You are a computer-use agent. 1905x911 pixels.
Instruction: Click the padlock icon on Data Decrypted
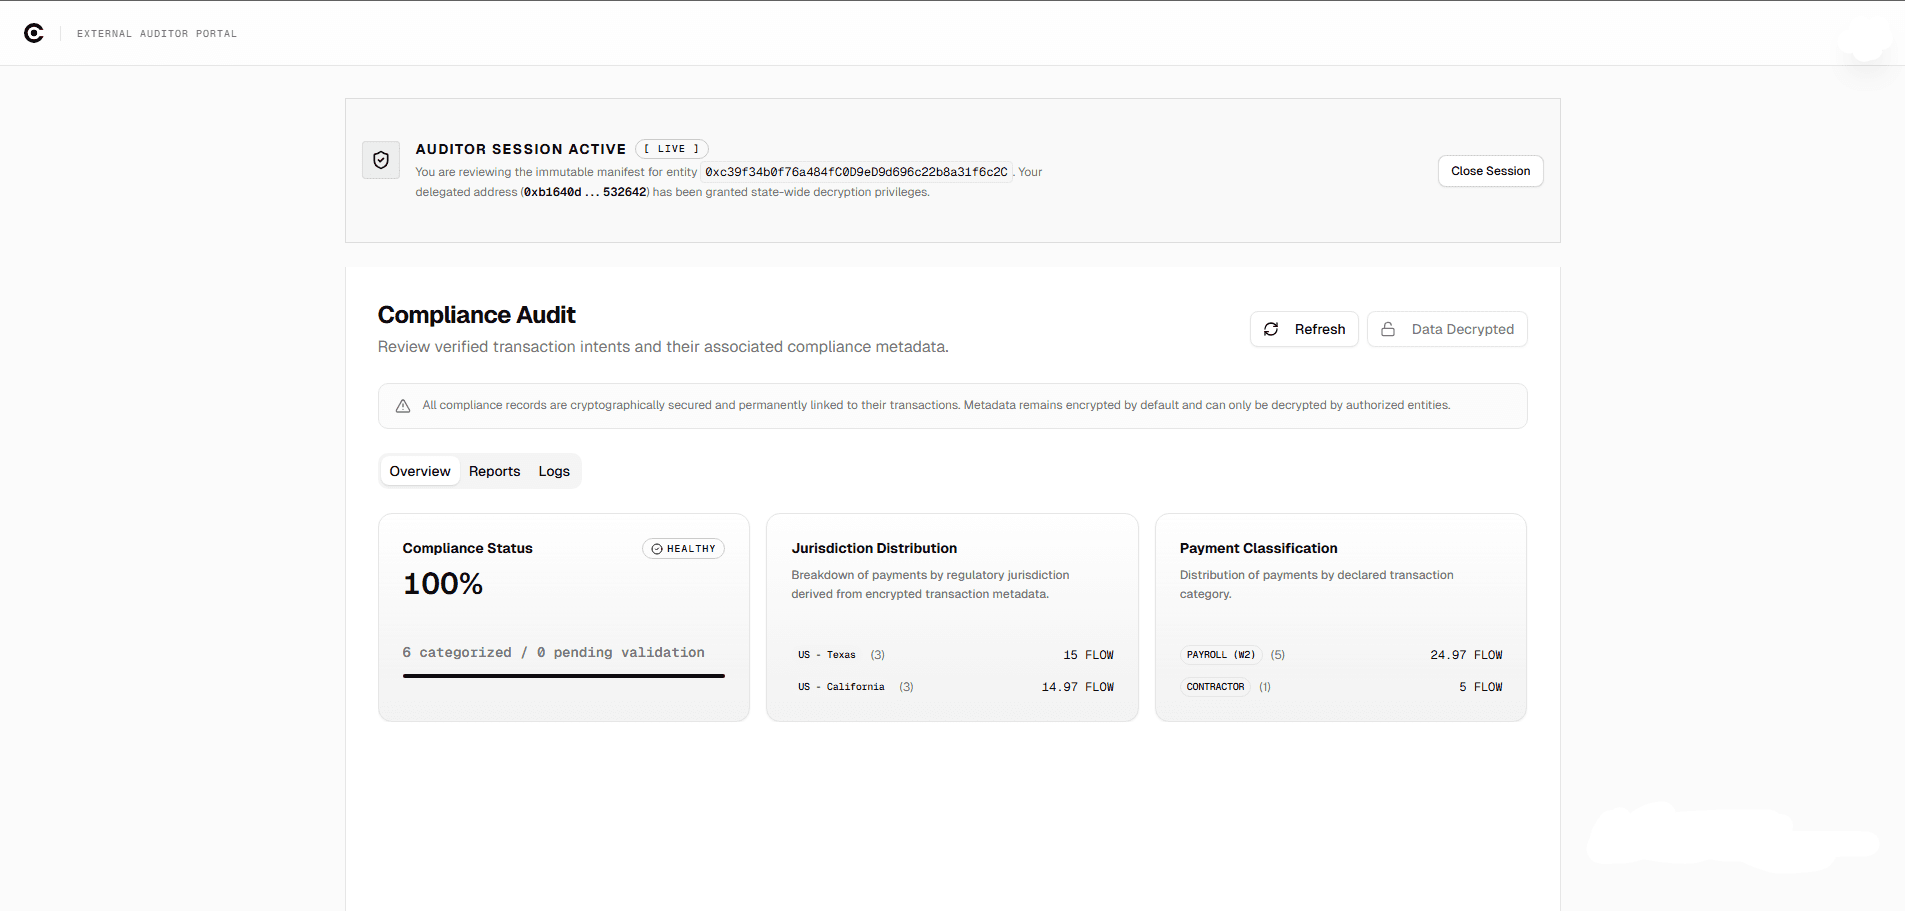point(1387,329)
